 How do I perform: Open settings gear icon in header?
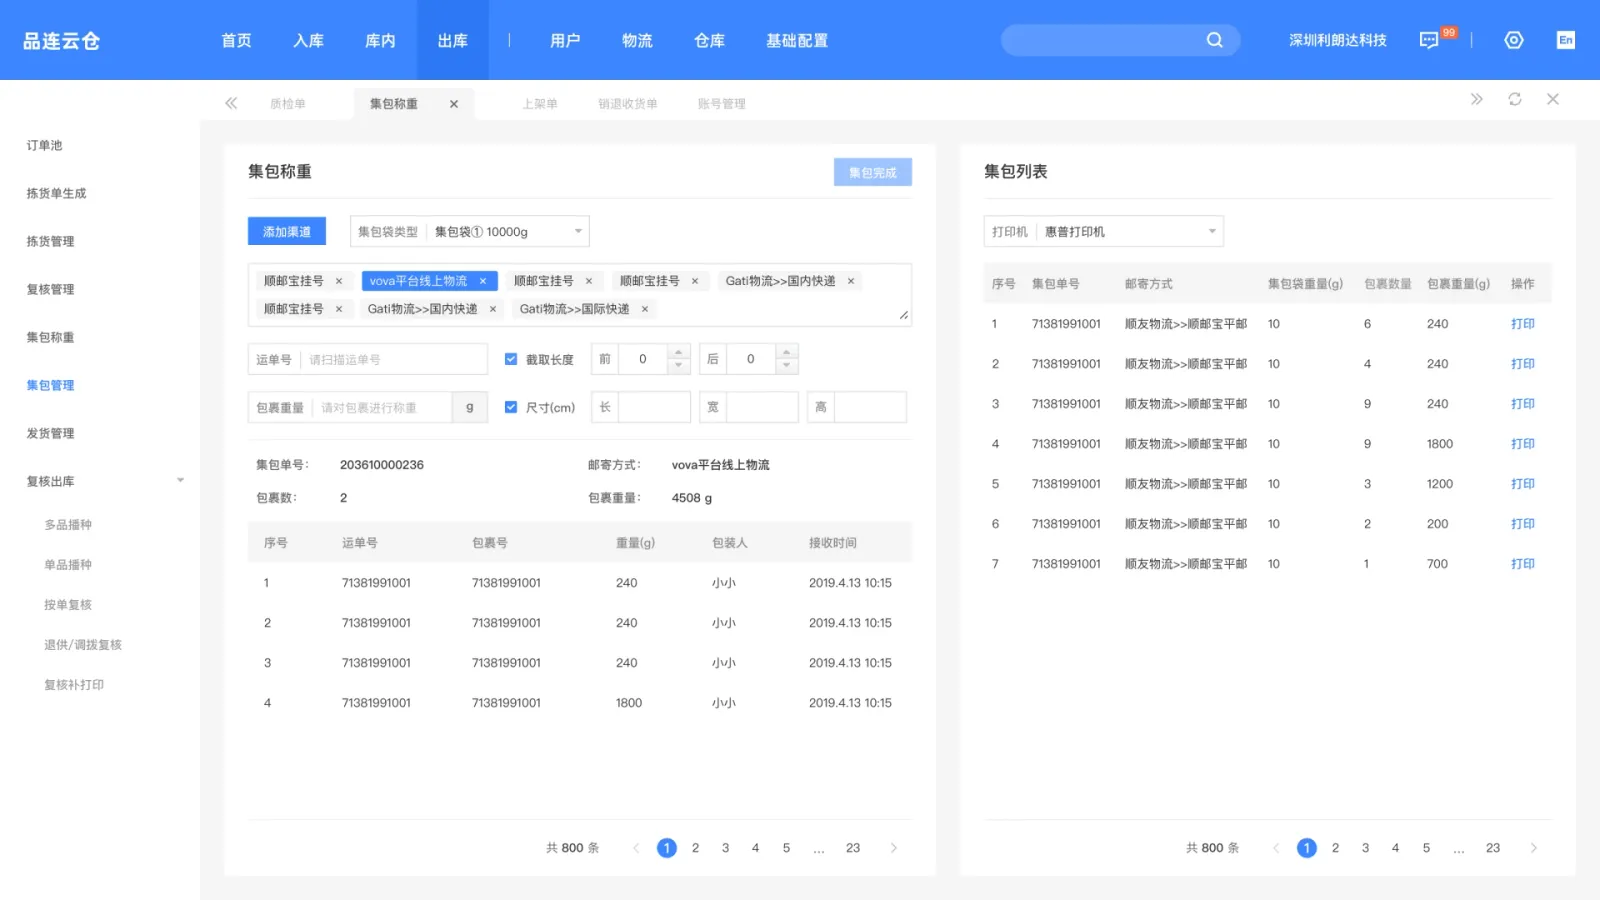[x=1514, y=40]
